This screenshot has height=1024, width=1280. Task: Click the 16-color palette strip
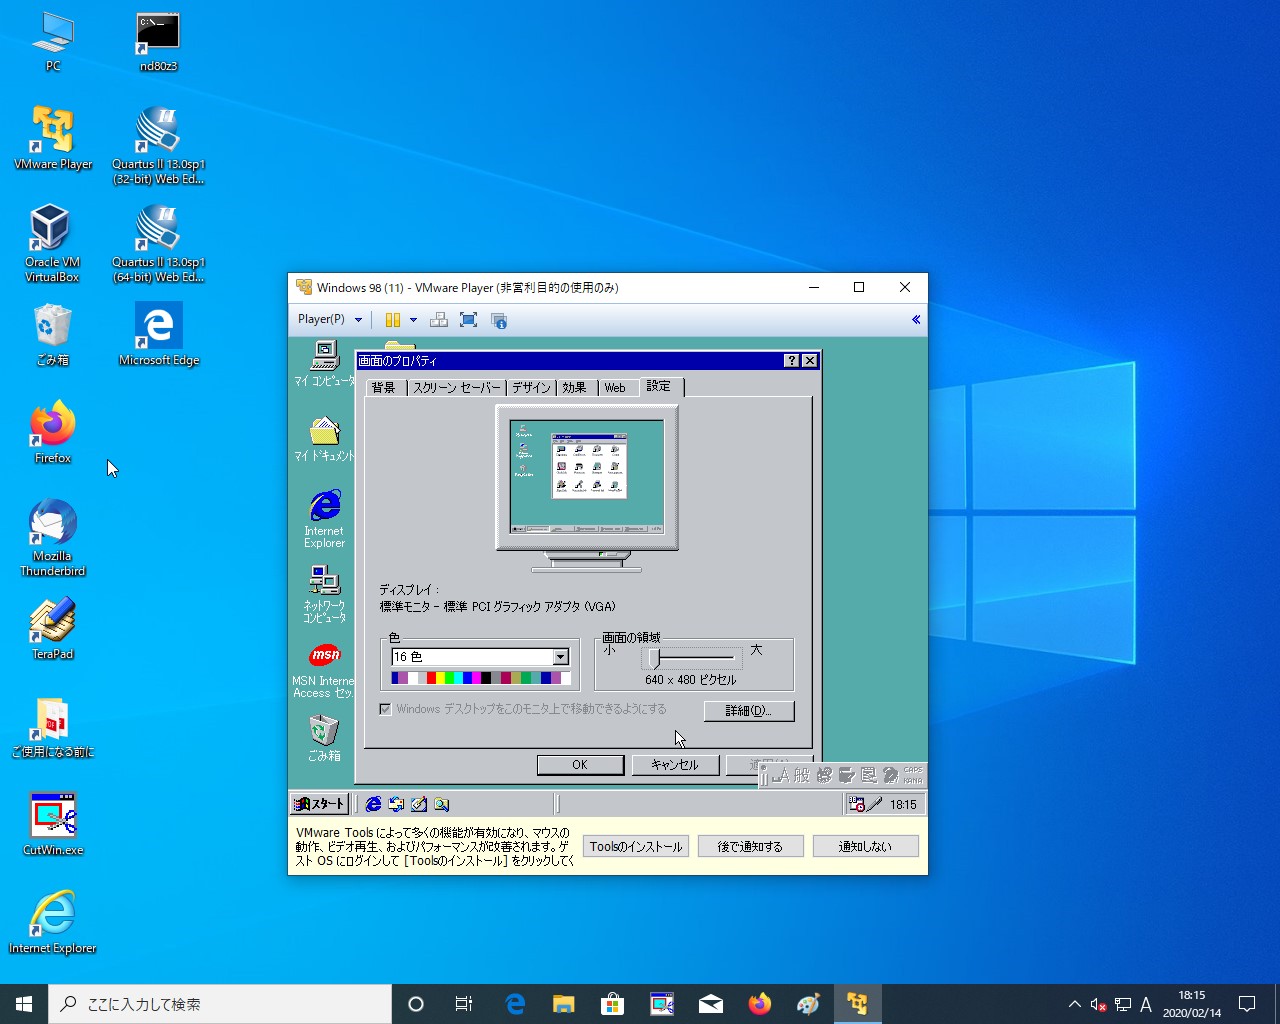pos(481,678)
